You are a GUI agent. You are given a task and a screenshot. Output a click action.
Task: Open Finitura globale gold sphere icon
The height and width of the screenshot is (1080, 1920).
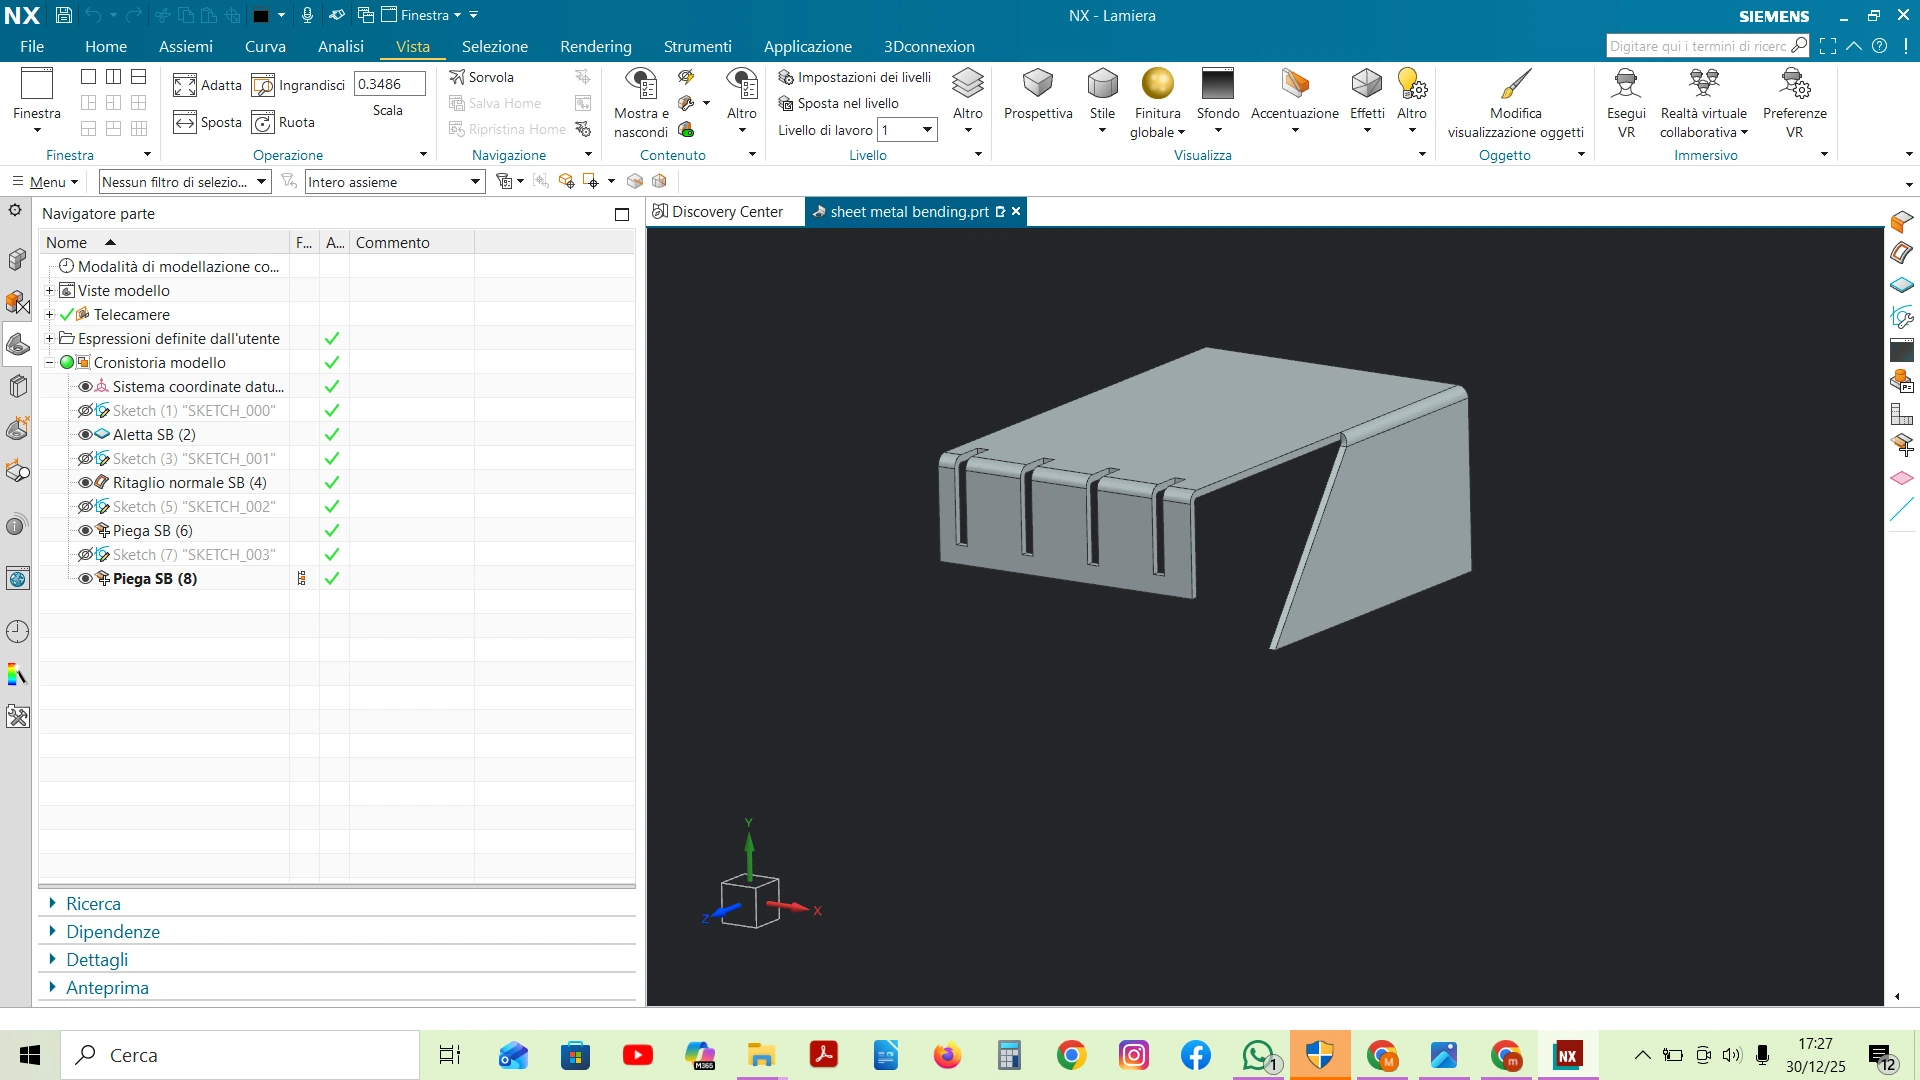point(1157,84)
